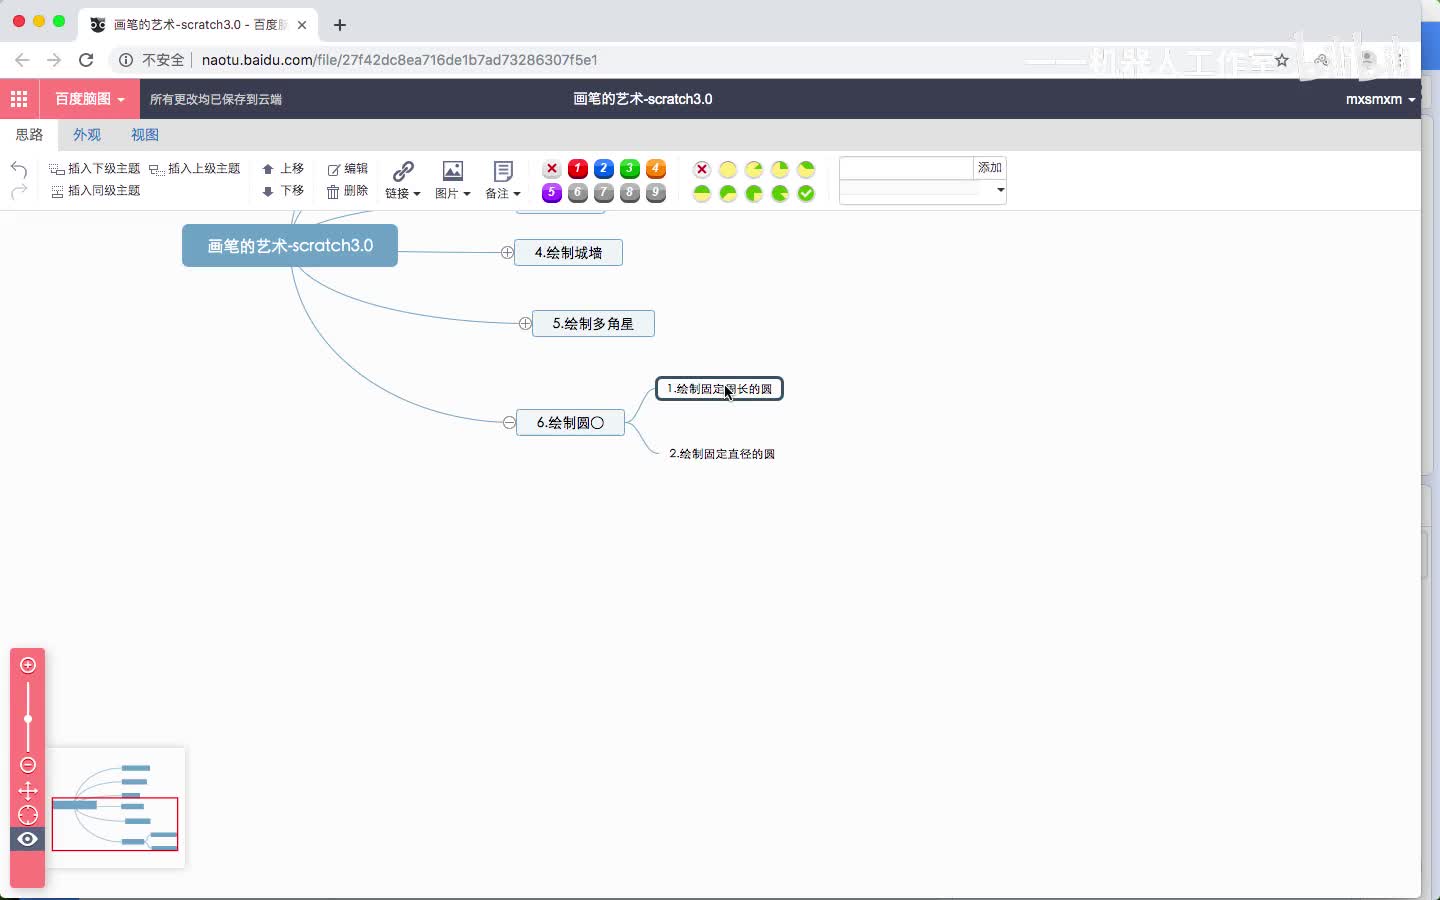
Task: Set priority 1 red badge
Action: (578, 169)
